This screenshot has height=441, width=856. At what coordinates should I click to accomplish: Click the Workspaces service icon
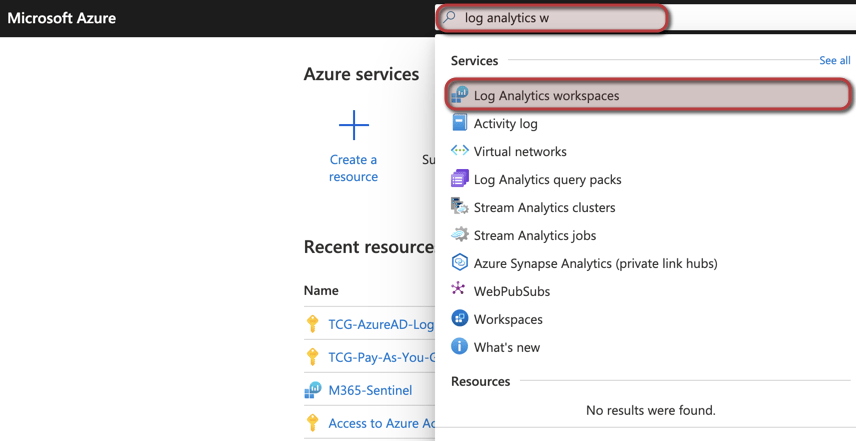click(x=460, y=319)
